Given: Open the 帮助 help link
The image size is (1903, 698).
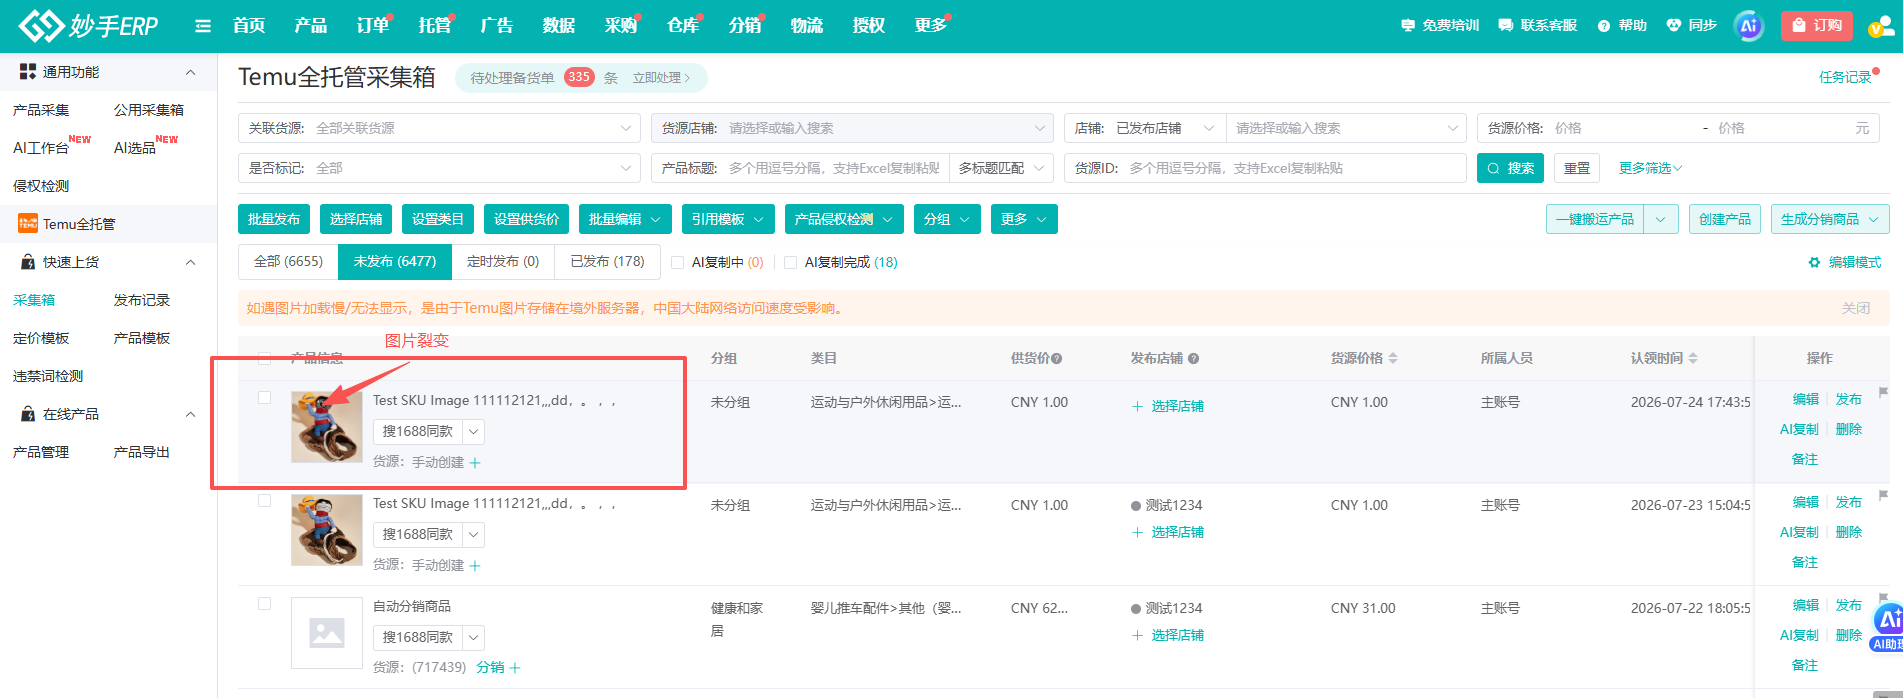Looking at the screenshot, I should pyautogui.click(x=1622, y=26).
